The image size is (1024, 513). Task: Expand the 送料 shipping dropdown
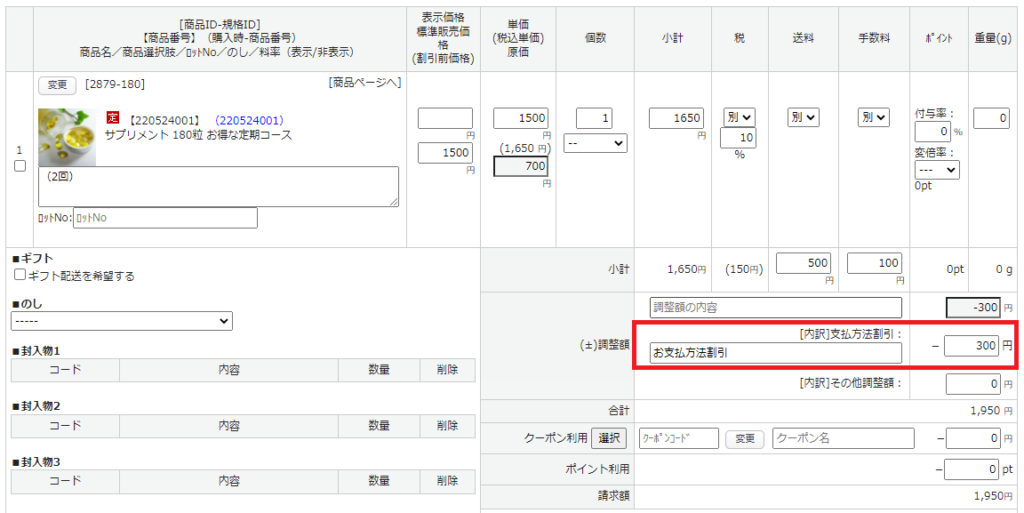pos(803,118)
